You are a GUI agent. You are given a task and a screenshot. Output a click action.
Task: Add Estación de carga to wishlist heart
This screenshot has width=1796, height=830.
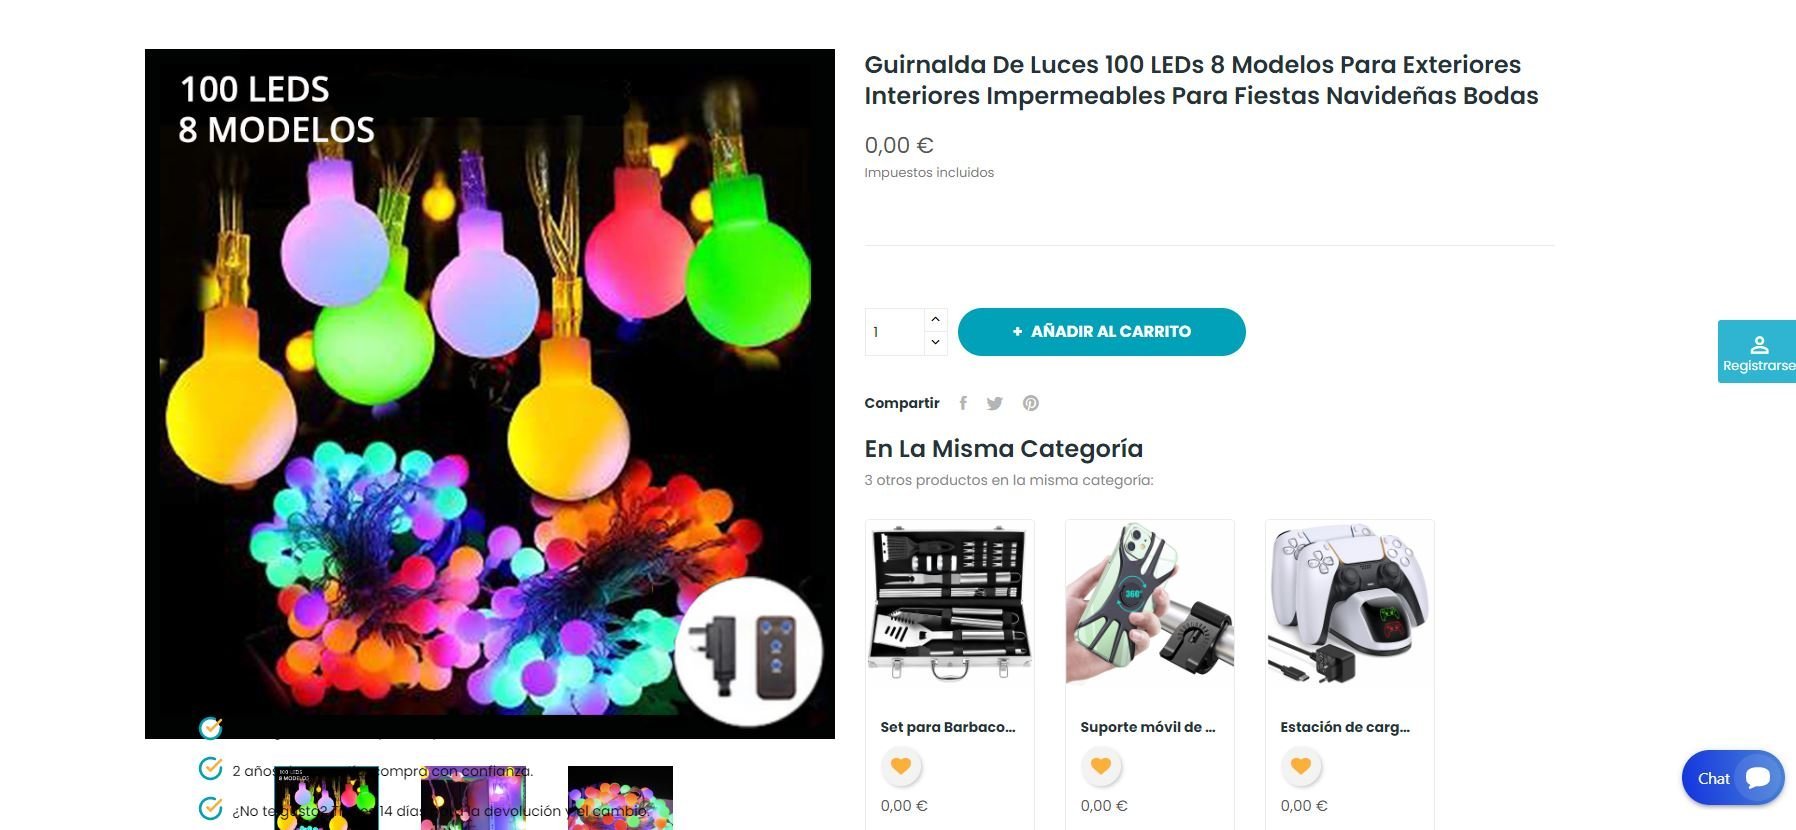(1301, 766)
